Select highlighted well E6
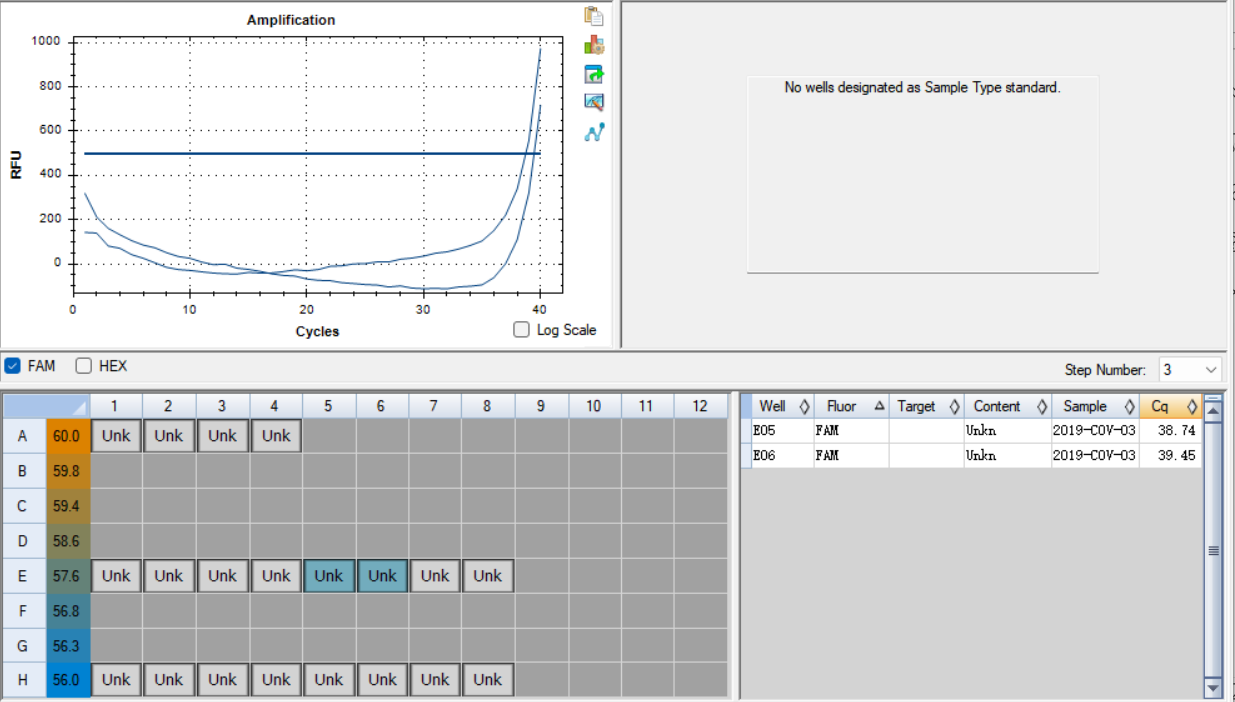 click(x=382, y=576)
